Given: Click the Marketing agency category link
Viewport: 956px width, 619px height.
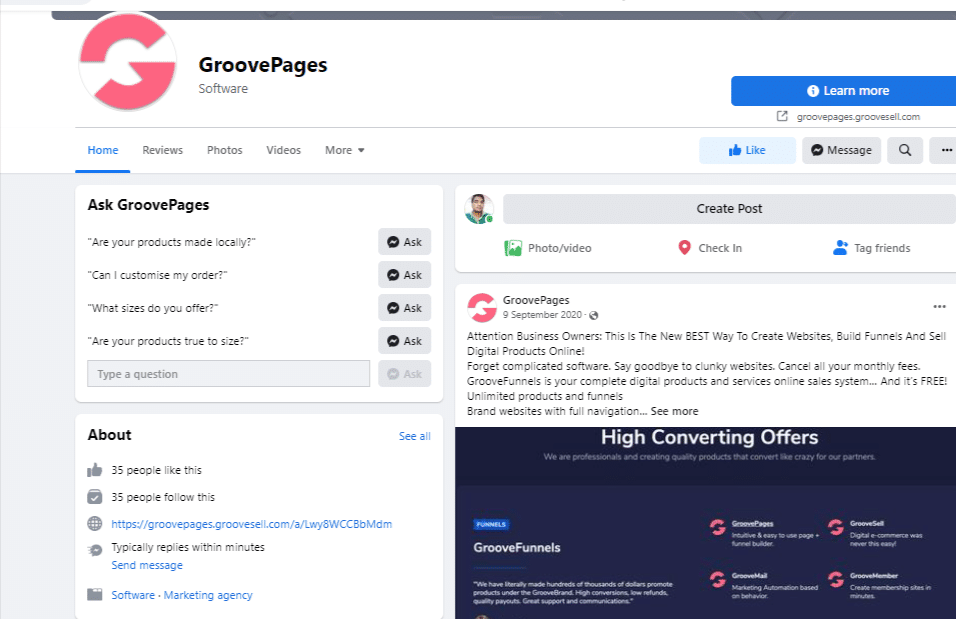Looking at the screenshot, I should (x=208, y=595).
